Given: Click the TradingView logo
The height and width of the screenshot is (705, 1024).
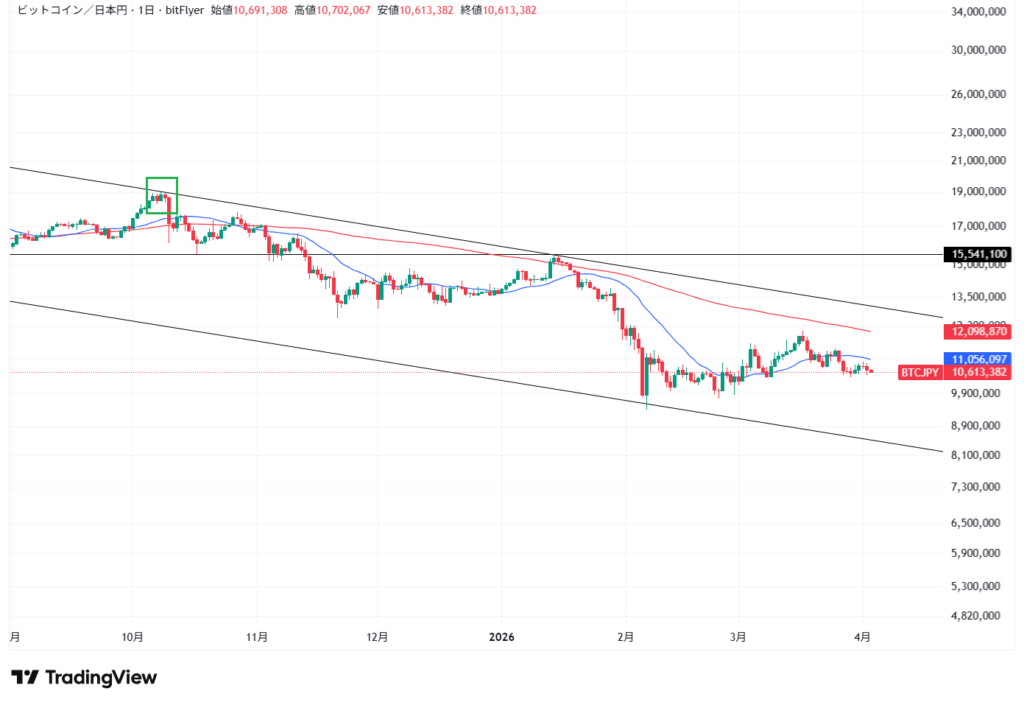Looking at the screenshot, I should [87, 677].
